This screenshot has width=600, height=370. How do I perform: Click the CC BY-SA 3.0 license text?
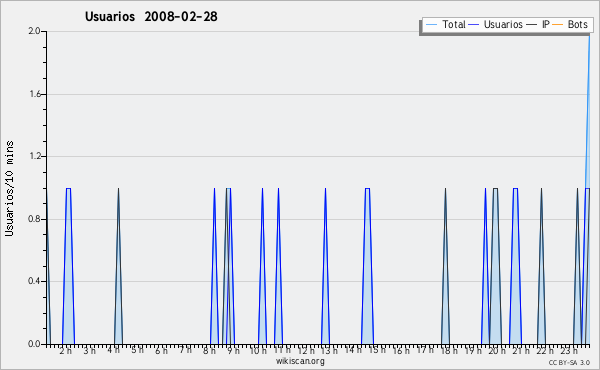point(569,362)
